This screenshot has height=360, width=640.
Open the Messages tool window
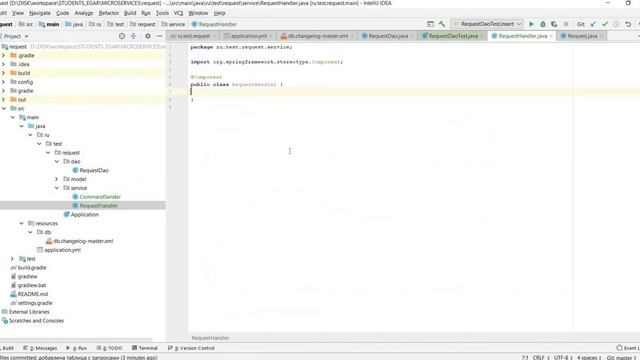click(40, 348)
